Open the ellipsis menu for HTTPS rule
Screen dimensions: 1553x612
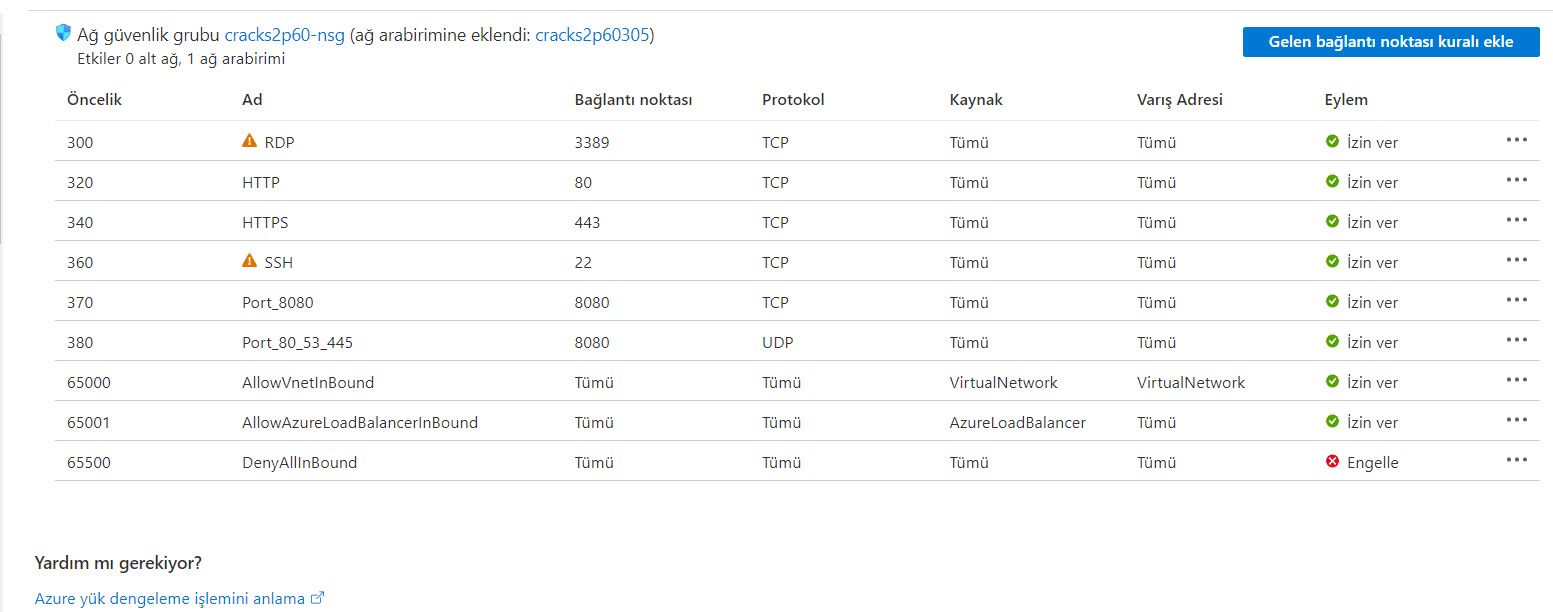click(1516, 220)
